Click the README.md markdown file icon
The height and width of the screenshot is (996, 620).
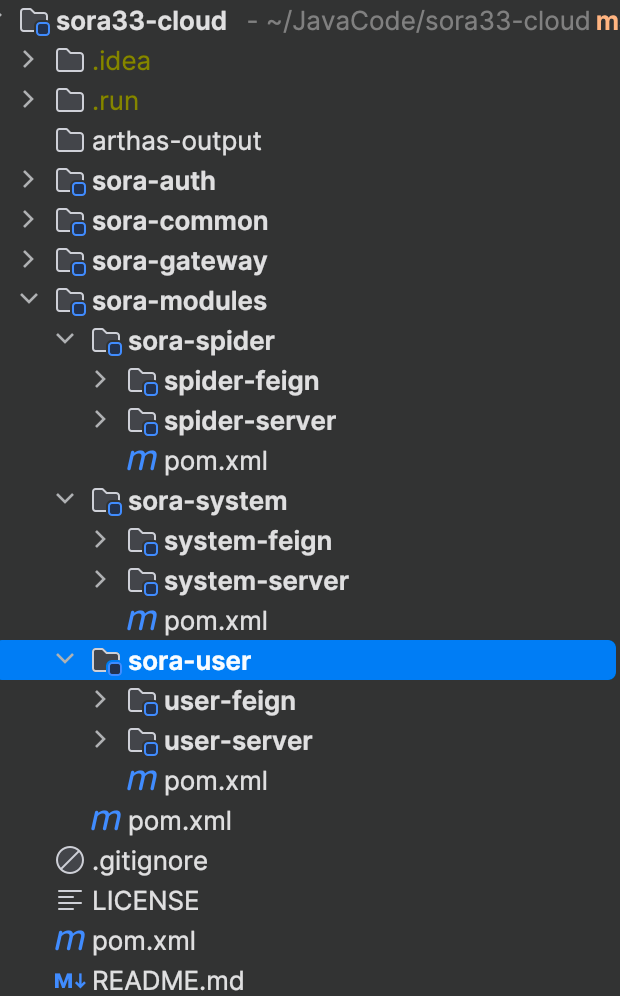click(69, 981)
